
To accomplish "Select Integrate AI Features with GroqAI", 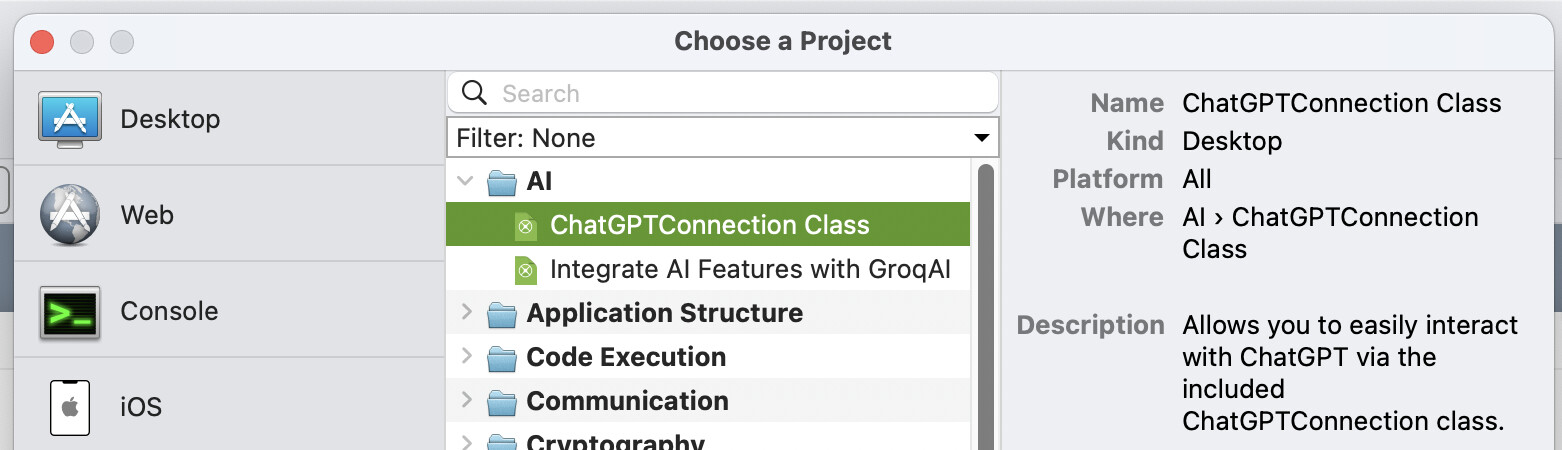I will [x=749, y=269].
